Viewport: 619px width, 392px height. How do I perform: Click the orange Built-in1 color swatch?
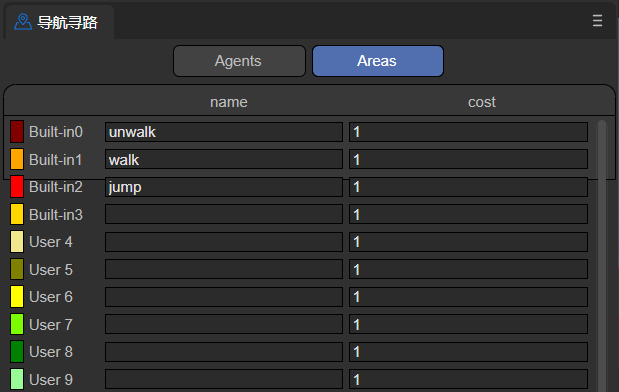17,159
